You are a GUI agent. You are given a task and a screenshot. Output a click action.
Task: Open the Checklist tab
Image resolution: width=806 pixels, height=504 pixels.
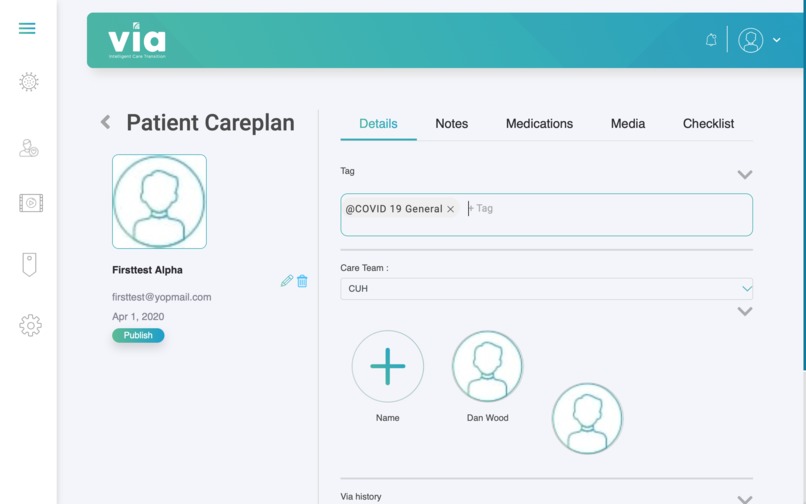[708, 124]
